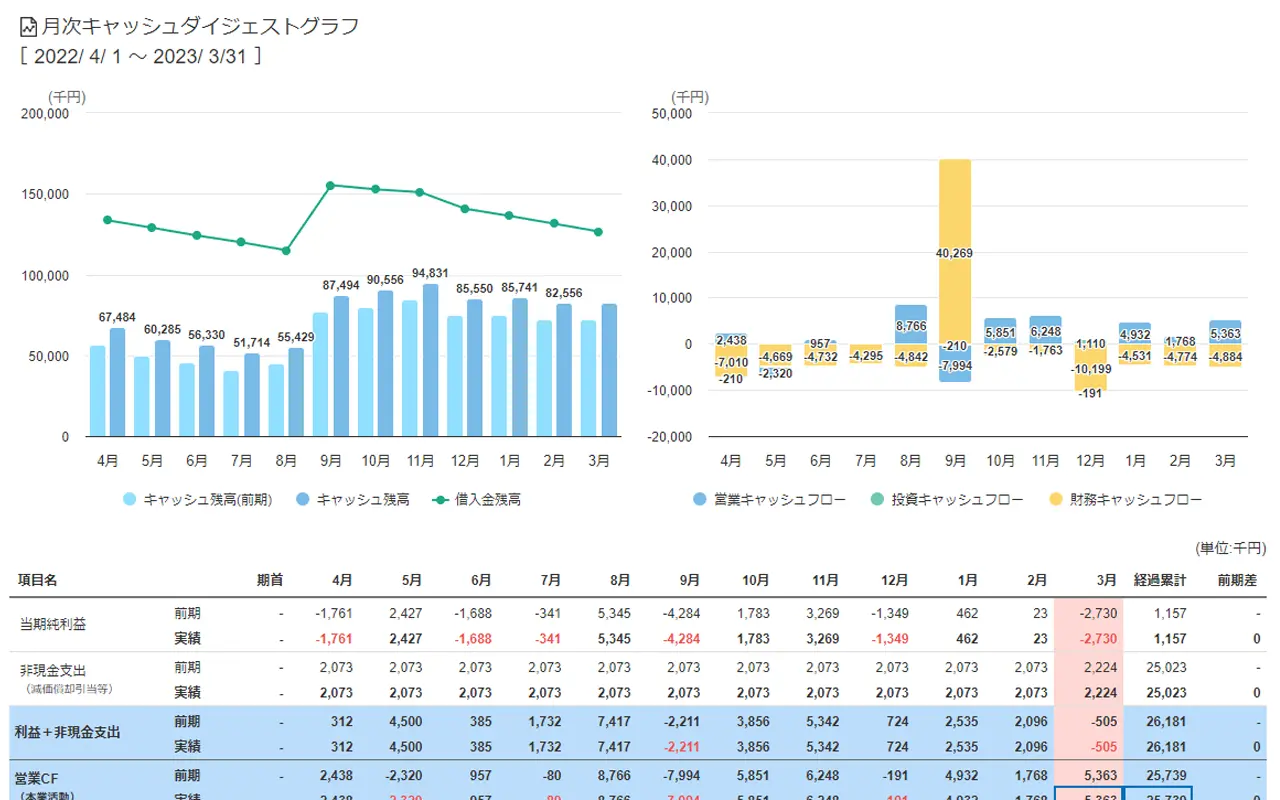Click 利益＋非現金支出 実績 red value -2,211
The image size is (1280, 800).
[x=682, y=746]
